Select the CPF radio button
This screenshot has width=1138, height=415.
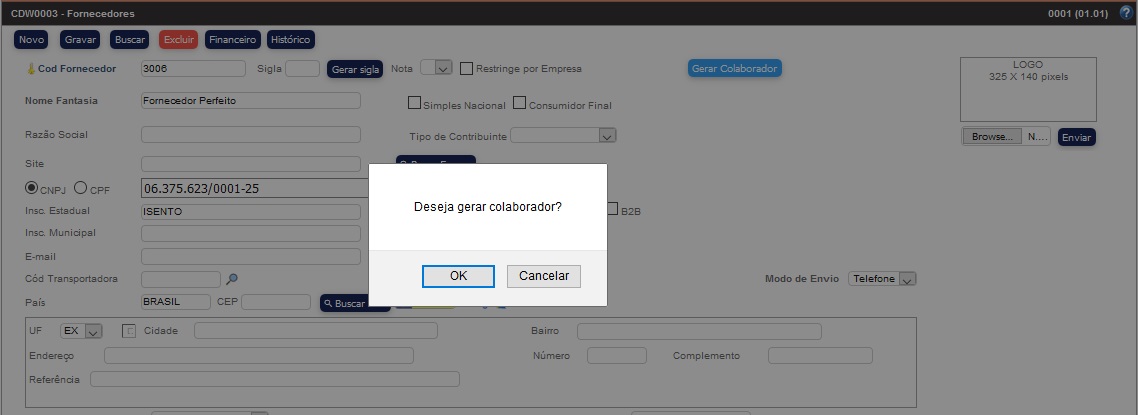81,188
